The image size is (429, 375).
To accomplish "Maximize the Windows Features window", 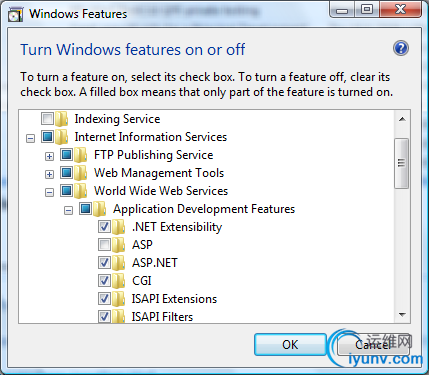I will tap(367, 10).
